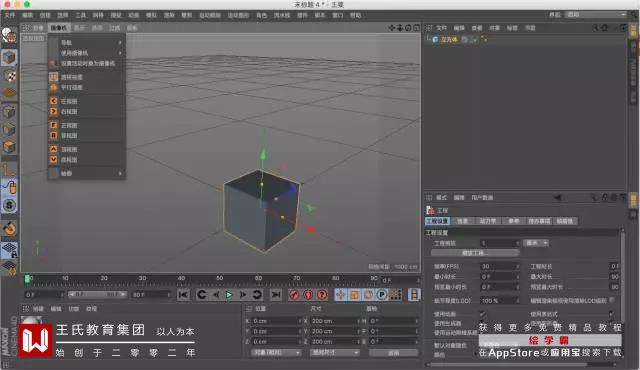The image size is (640, 370).
Task: Go to start of timeline
Action: point(183,295)
